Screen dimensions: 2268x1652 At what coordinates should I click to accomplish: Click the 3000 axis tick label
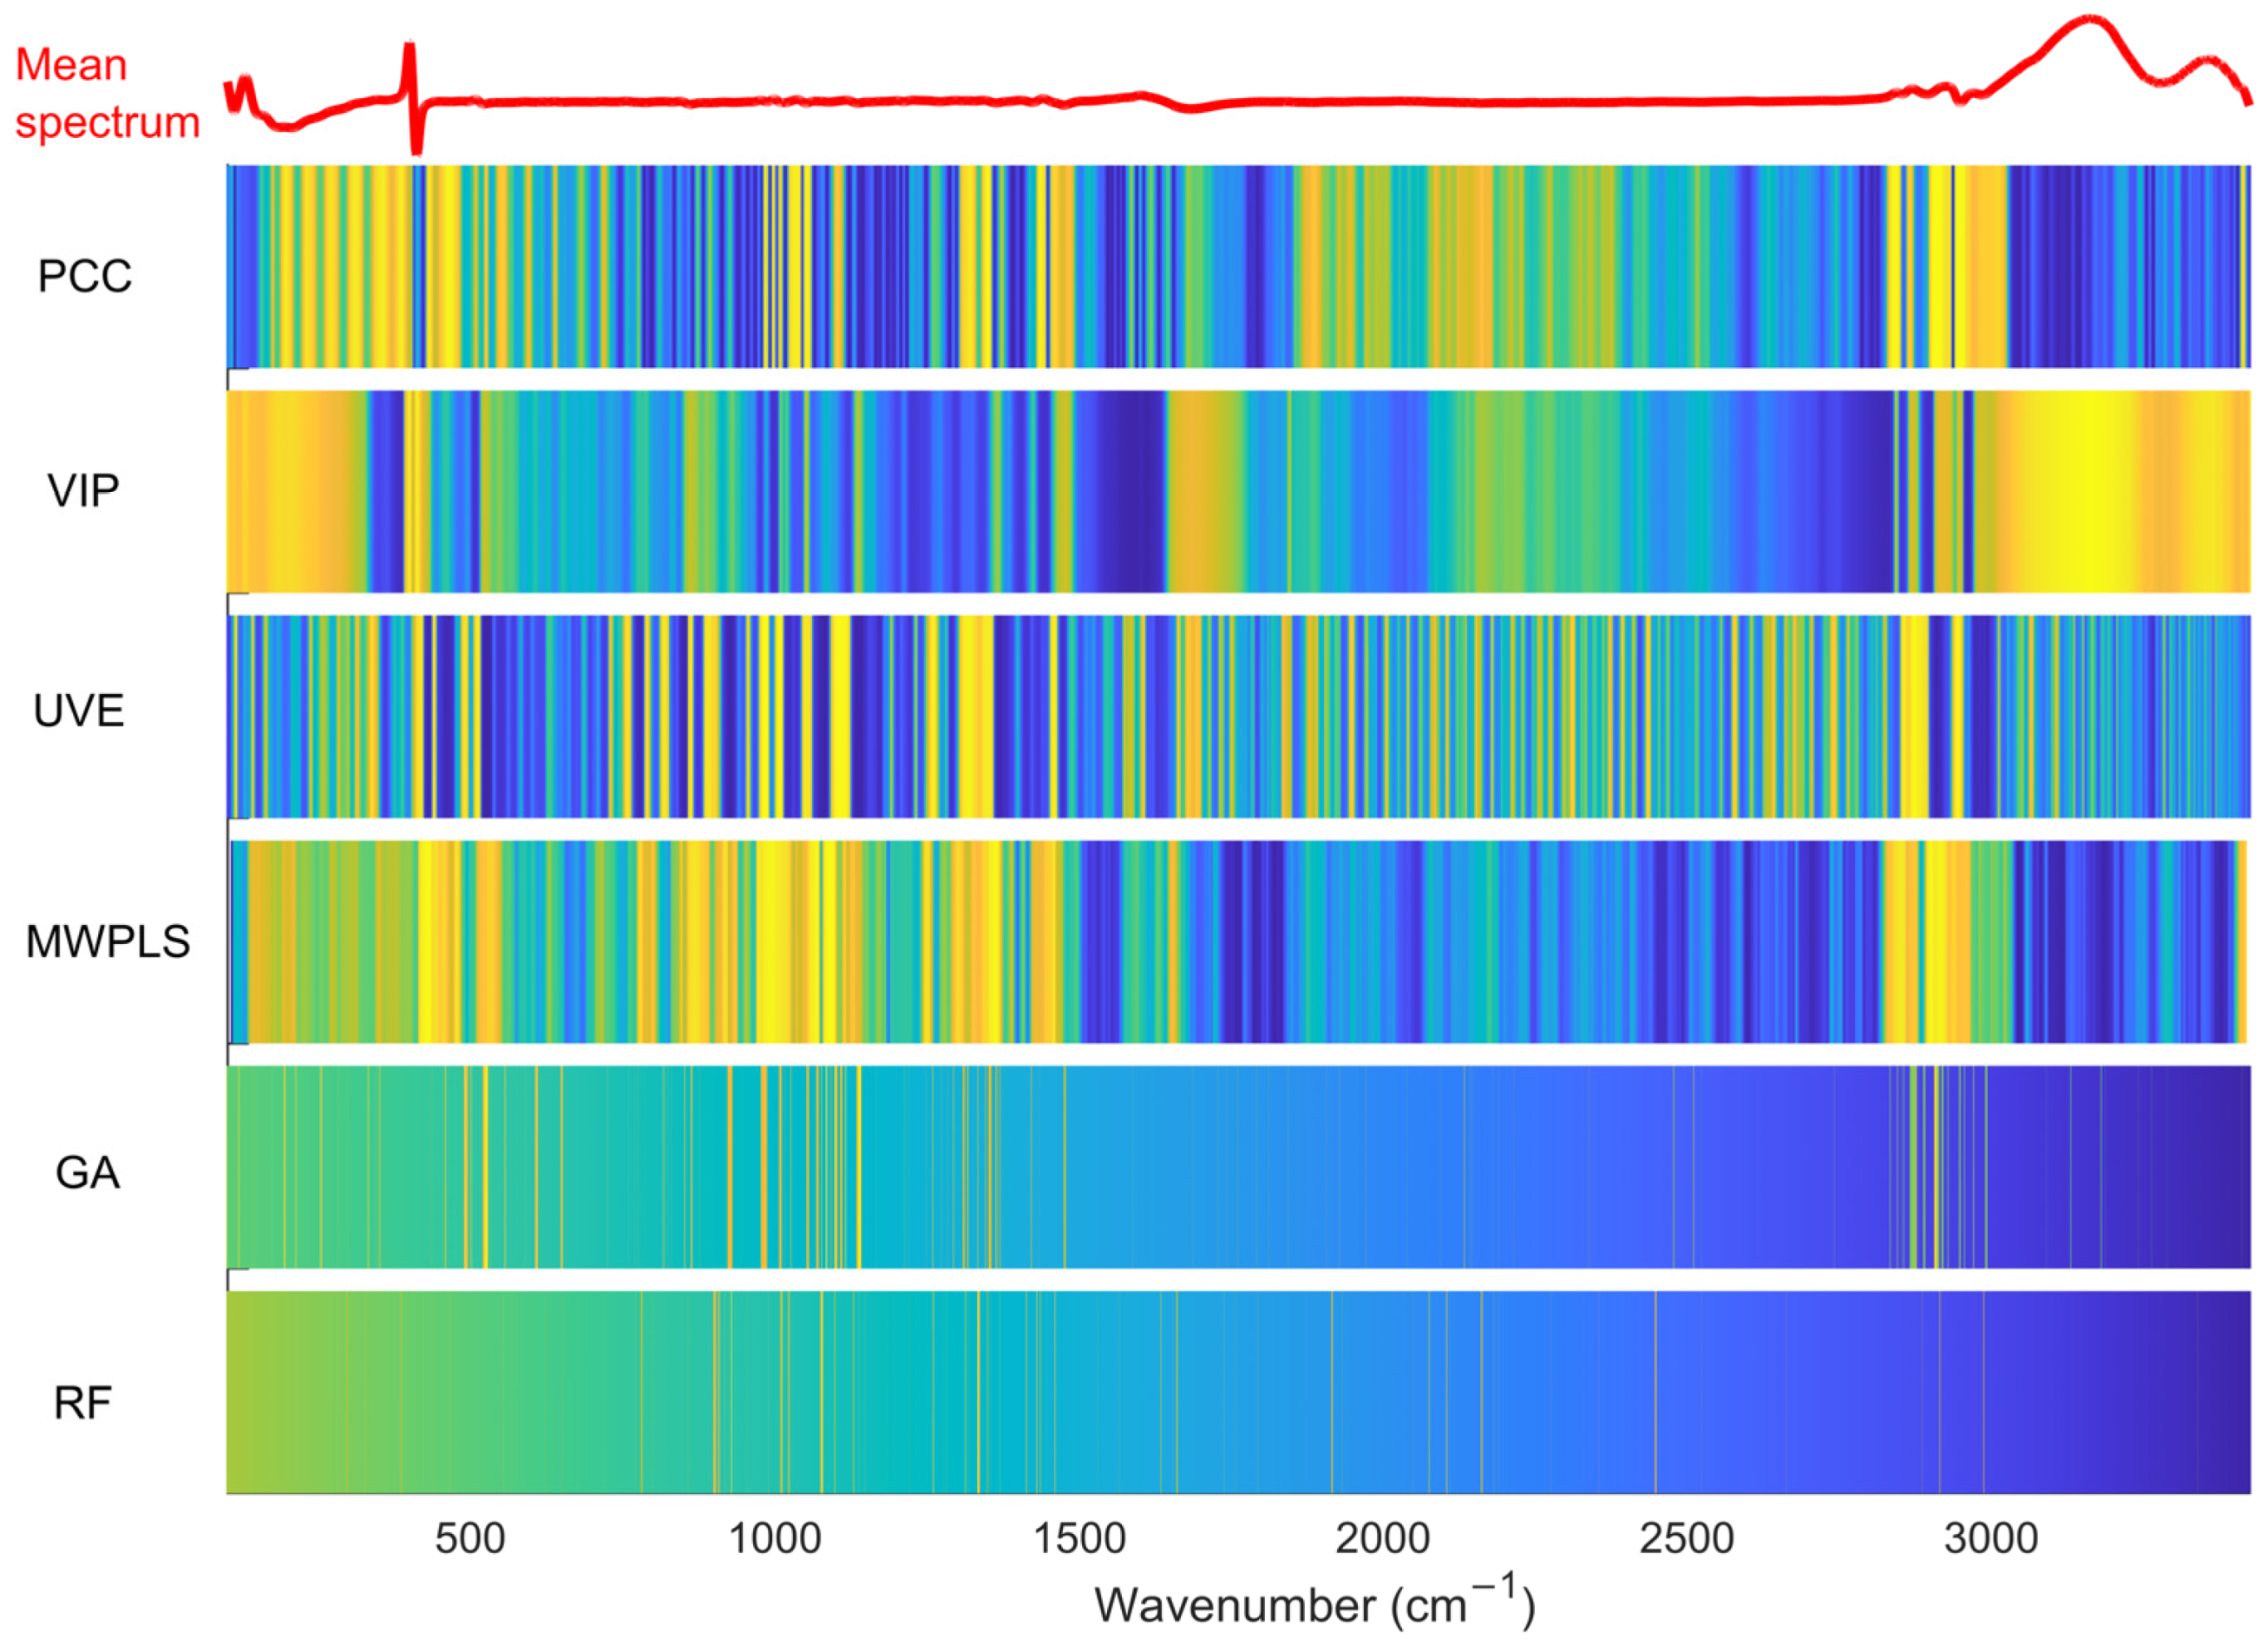[x=1990, y=1539]
